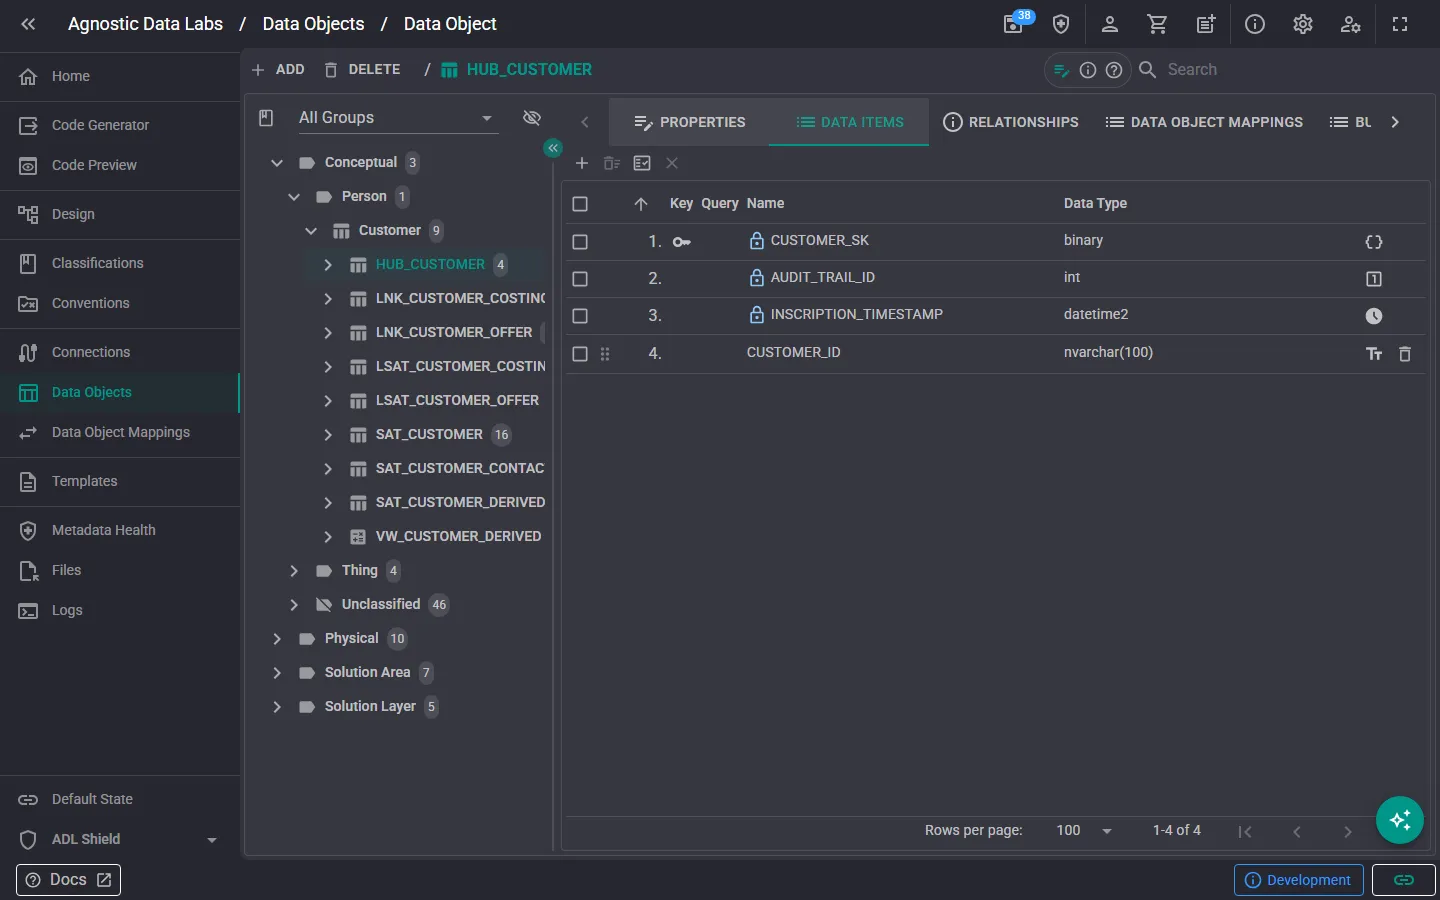The height and width of the screenshot is (900, 1440).
Task: Open Data Object Mappings in sidebar
Action: [120, 433]
